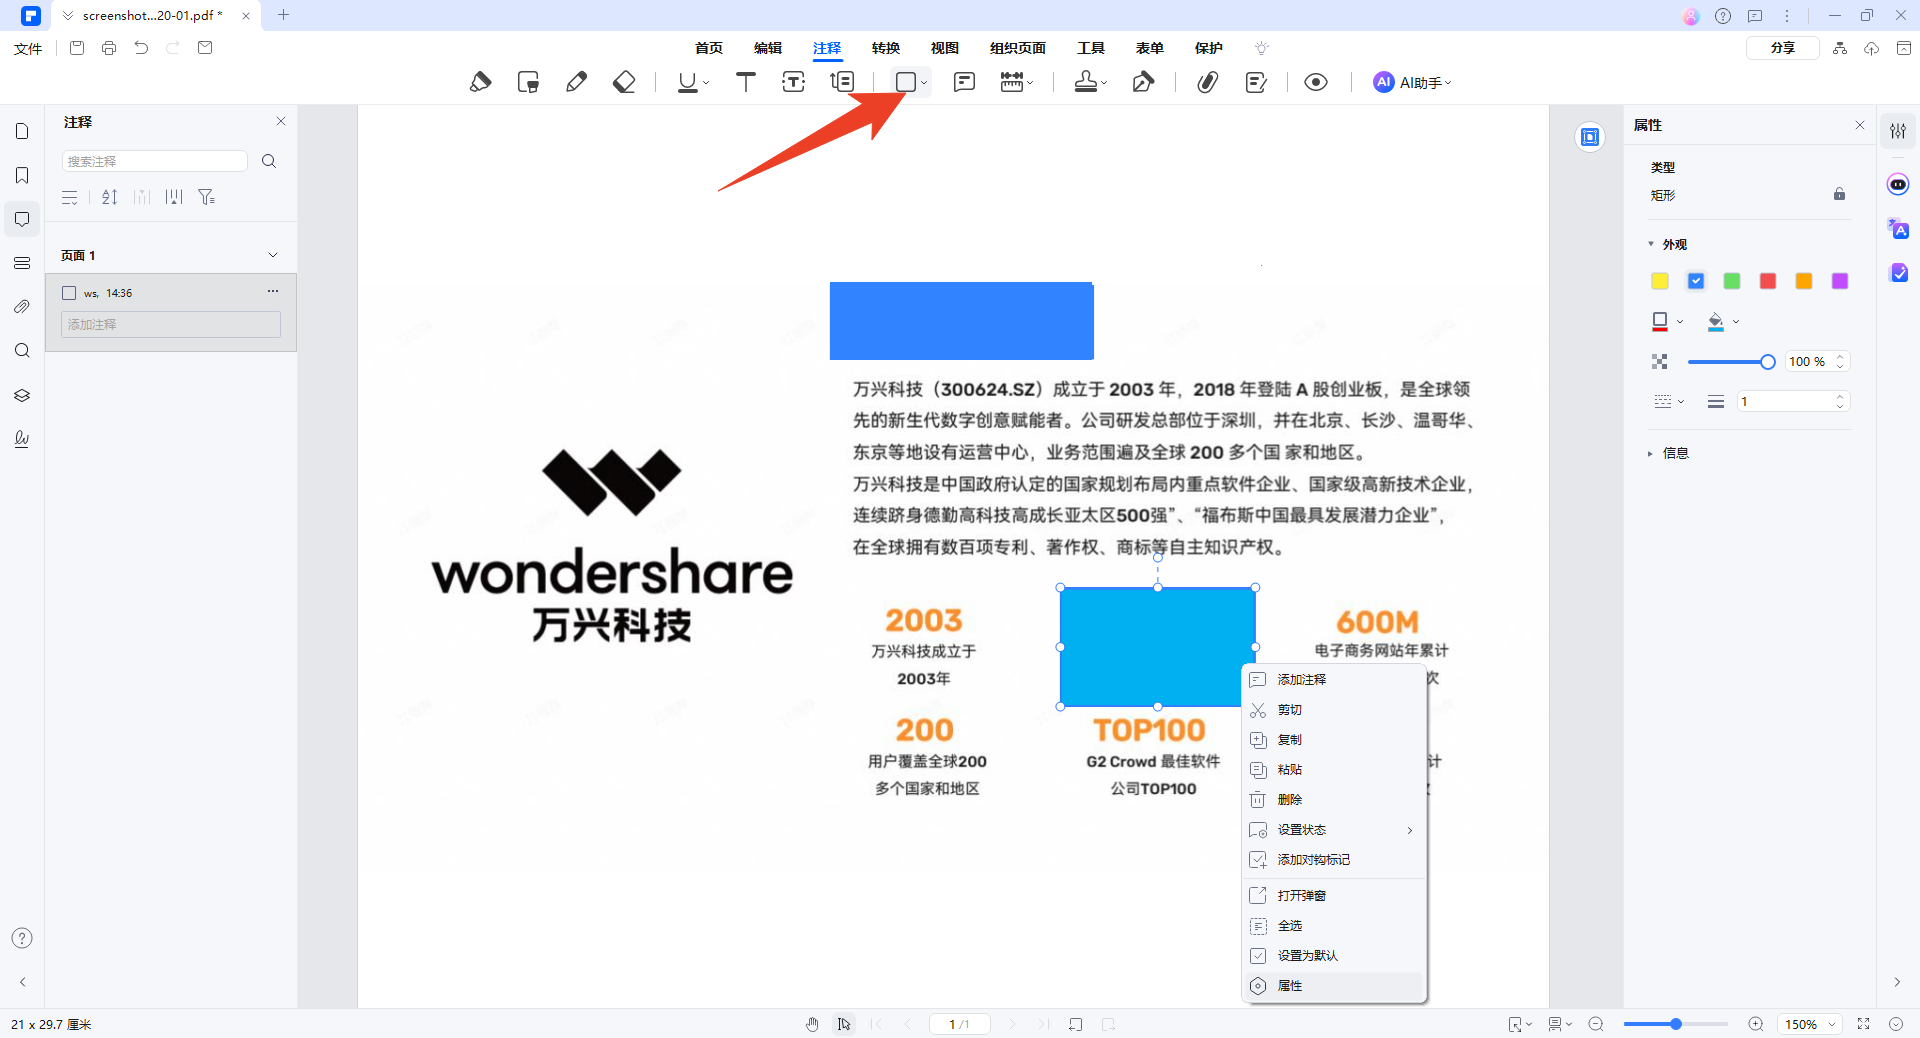Tick the ws 14:36 comment checkbox

tap(69, 293)
